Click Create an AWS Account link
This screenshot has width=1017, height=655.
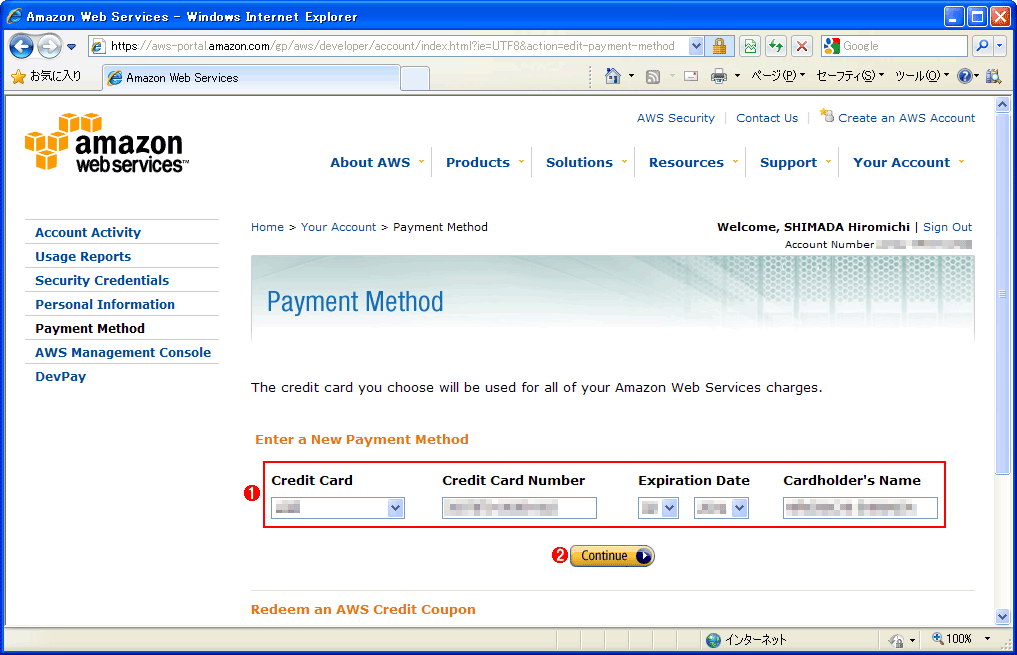[906, 118]
